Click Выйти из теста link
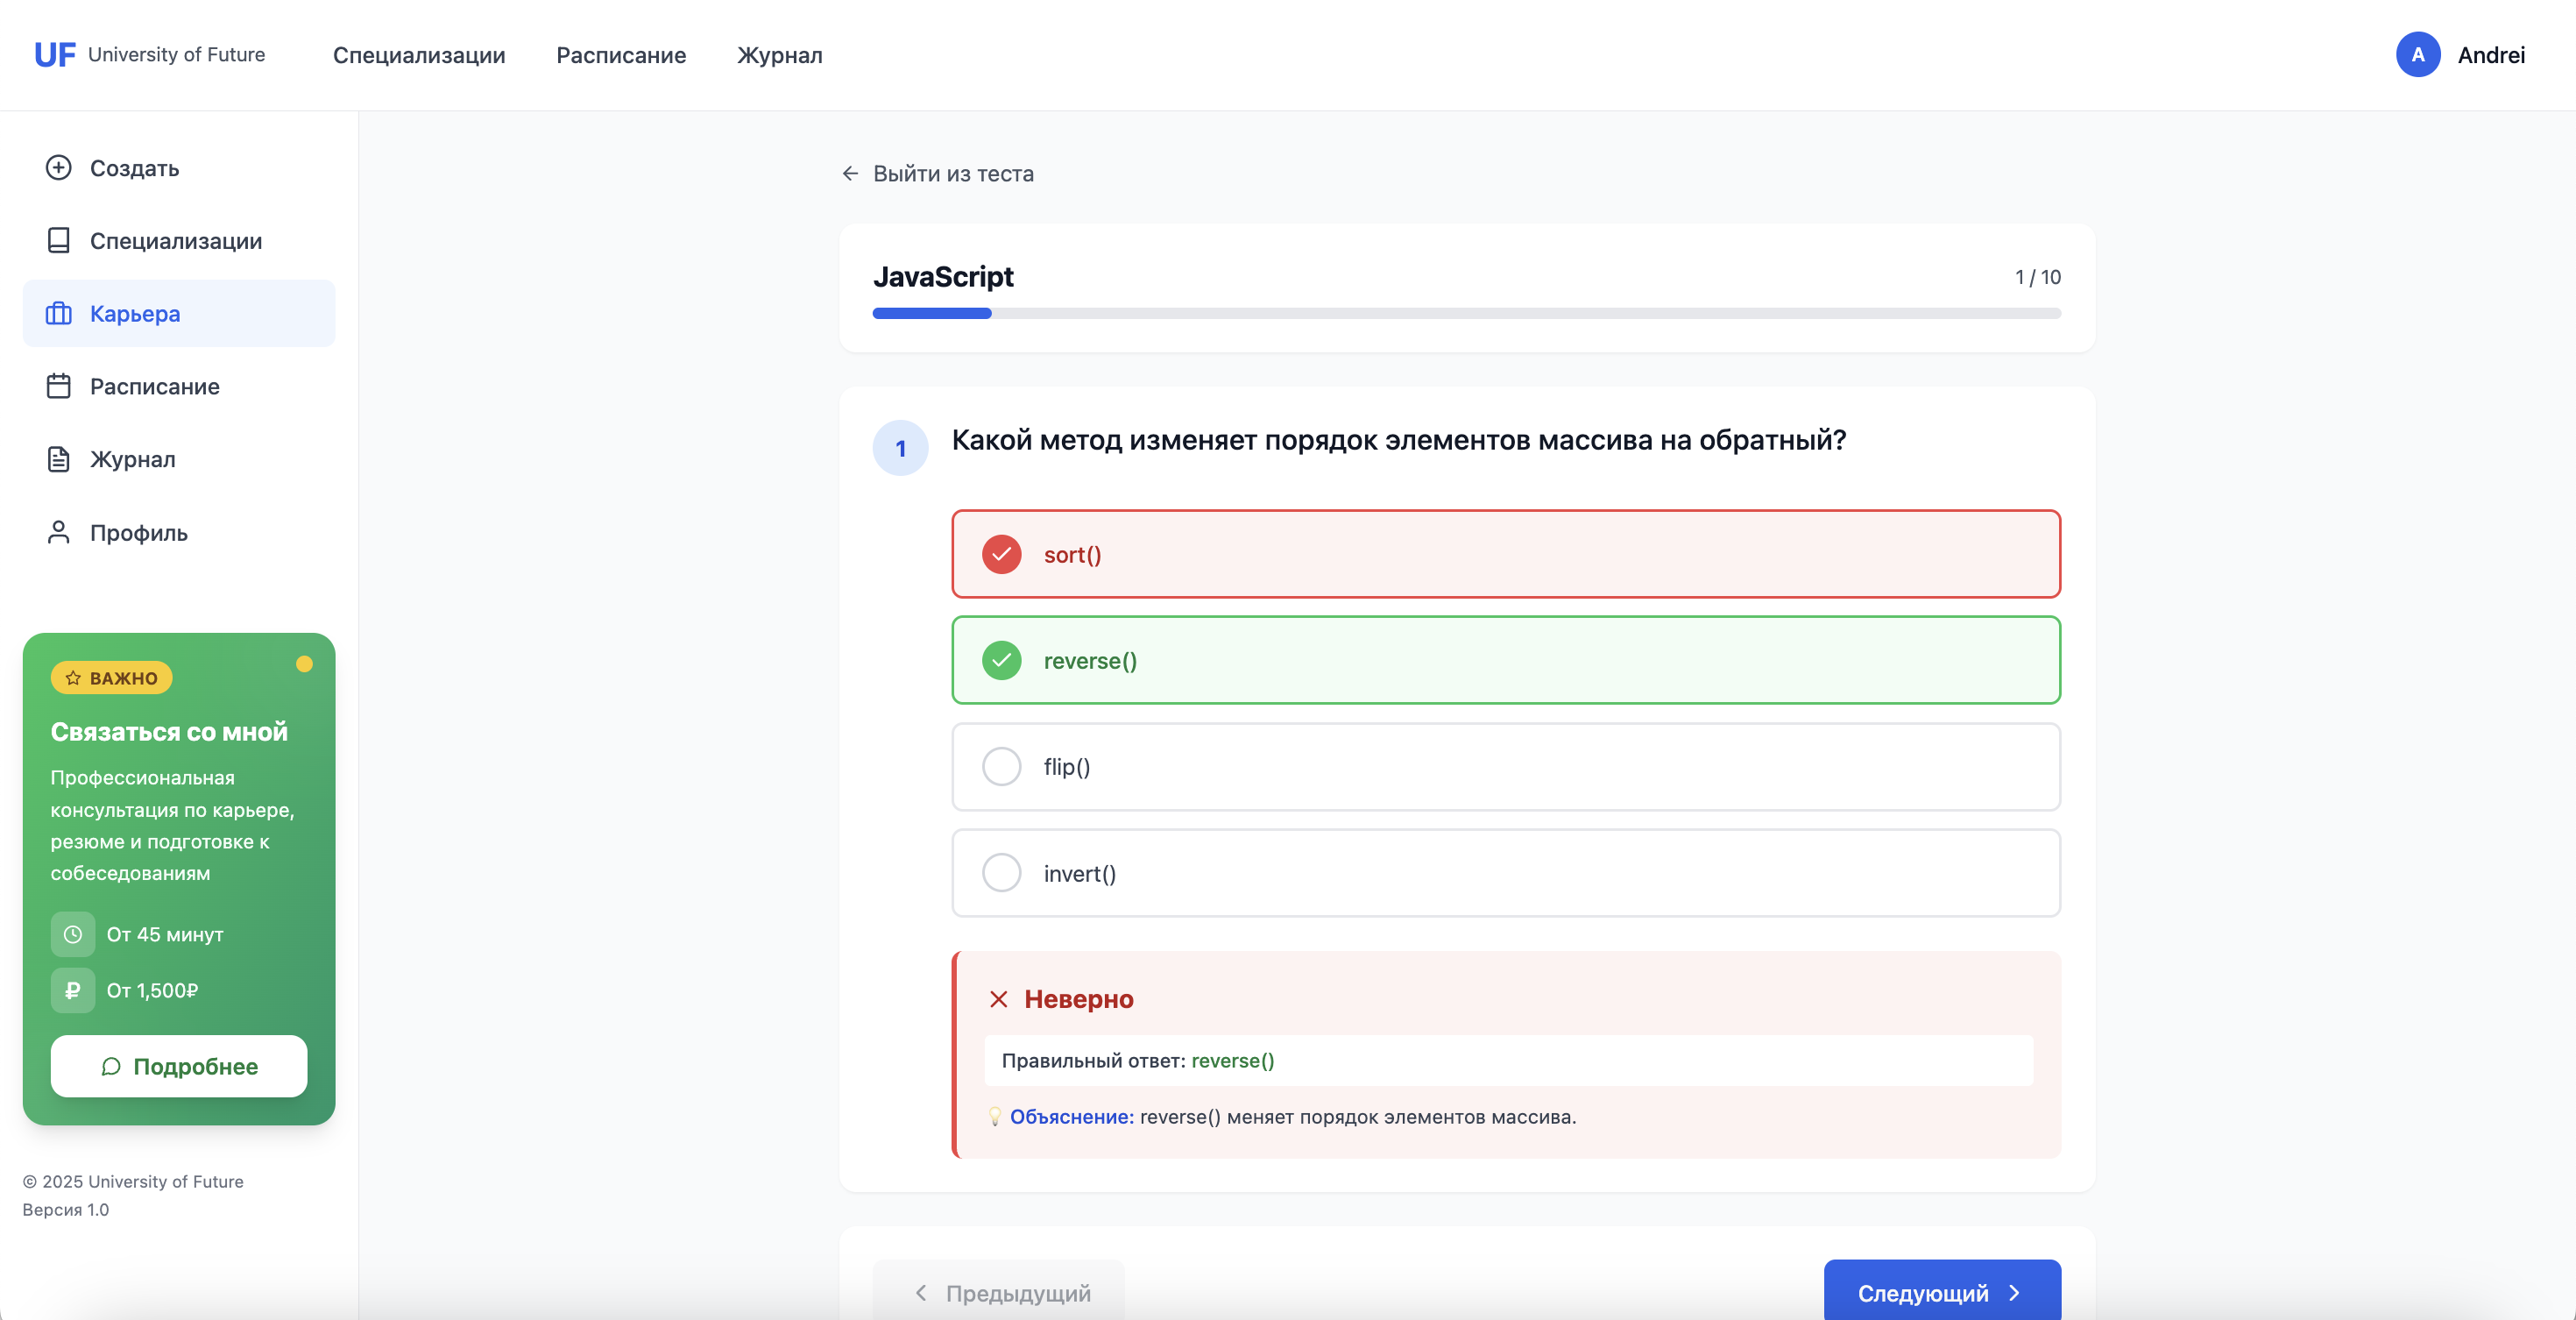This screenshot has height=1320, width=2576. click(937, 173)
